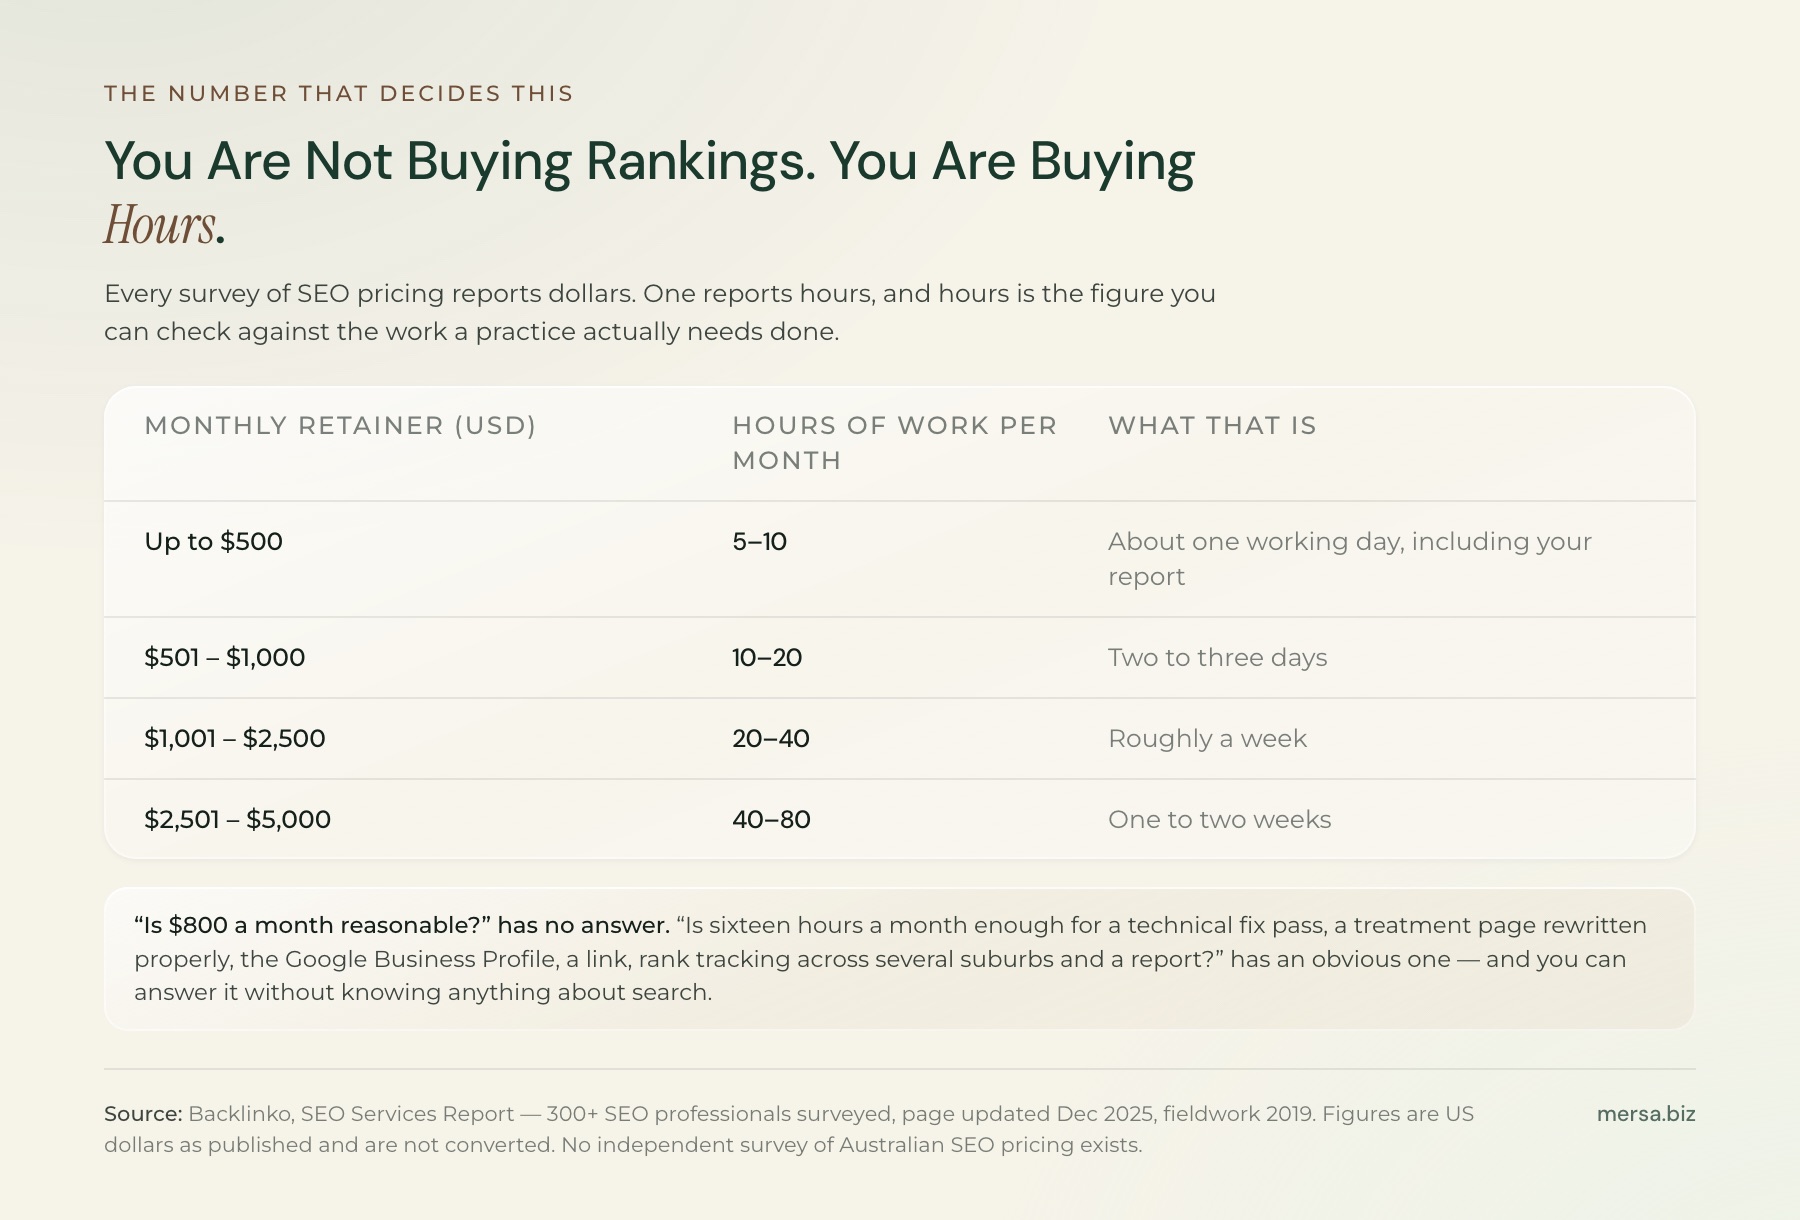Click the 'Up to $500' cell

214,542
